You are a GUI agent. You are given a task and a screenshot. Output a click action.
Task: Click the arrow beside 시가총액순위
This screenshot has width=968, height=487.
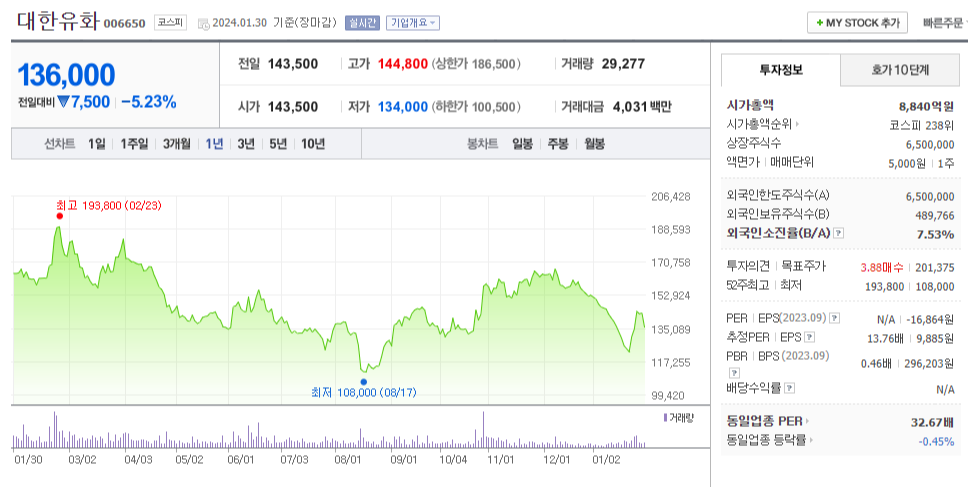click(x=798, y=124)
